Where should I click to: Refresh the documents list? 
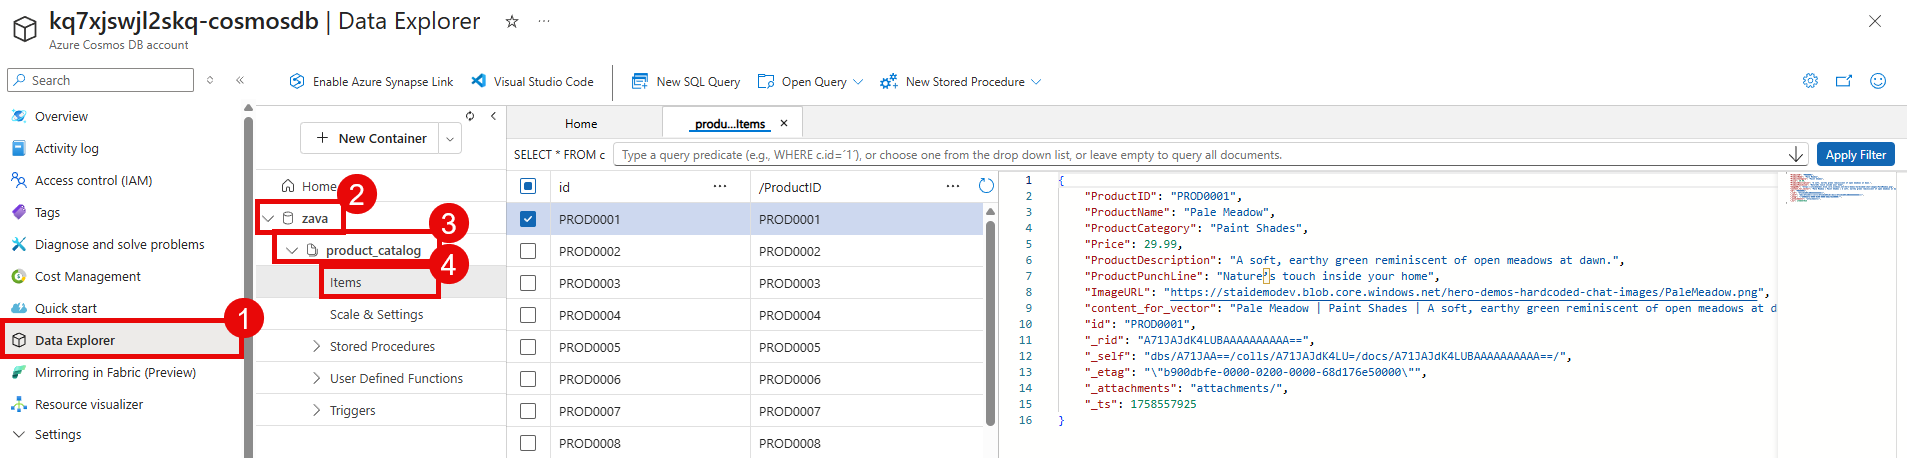[x=986, y=186]
